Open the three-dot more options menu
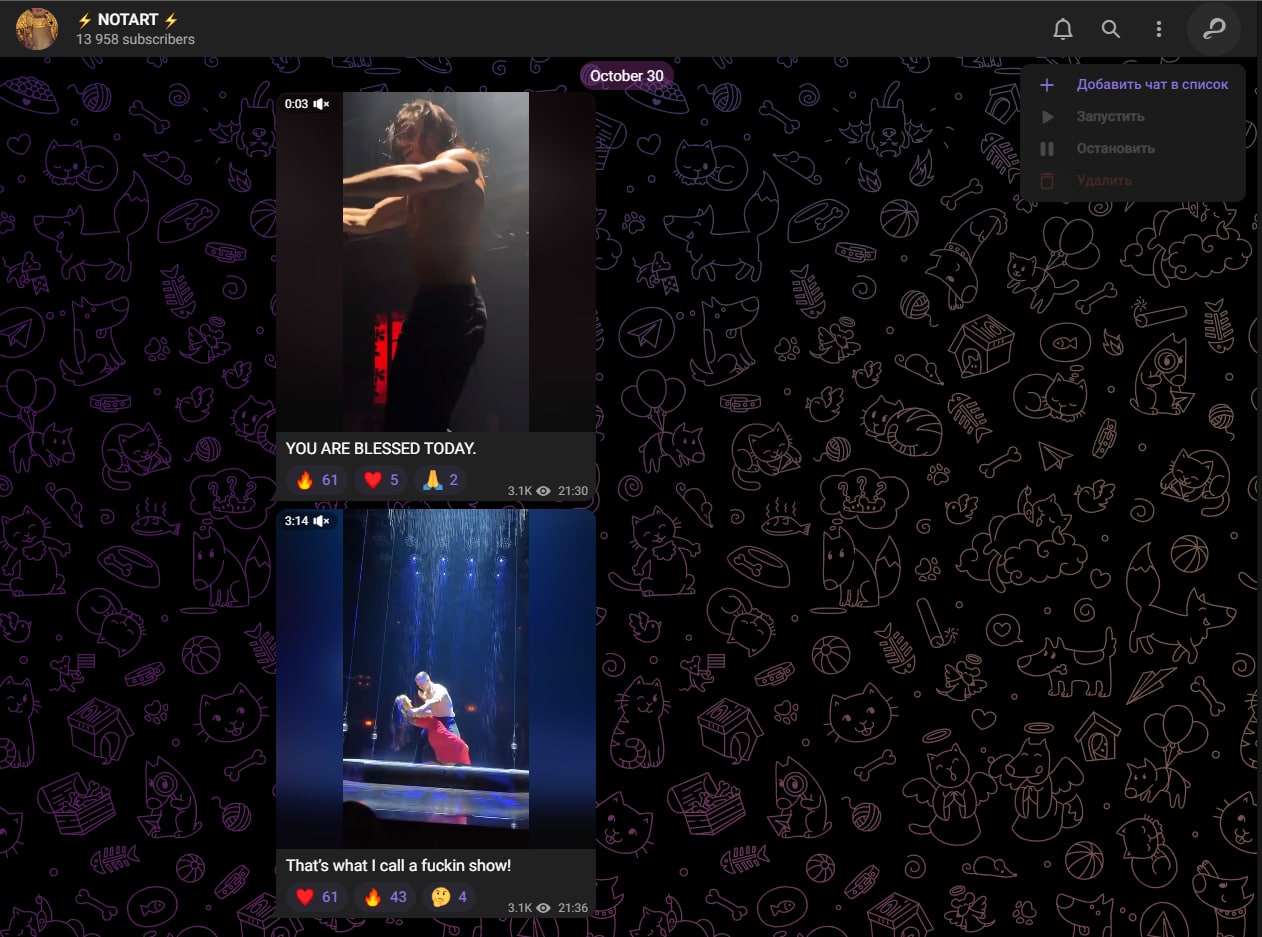This screenshot has width=1262, height=937. pos(1158,29)
